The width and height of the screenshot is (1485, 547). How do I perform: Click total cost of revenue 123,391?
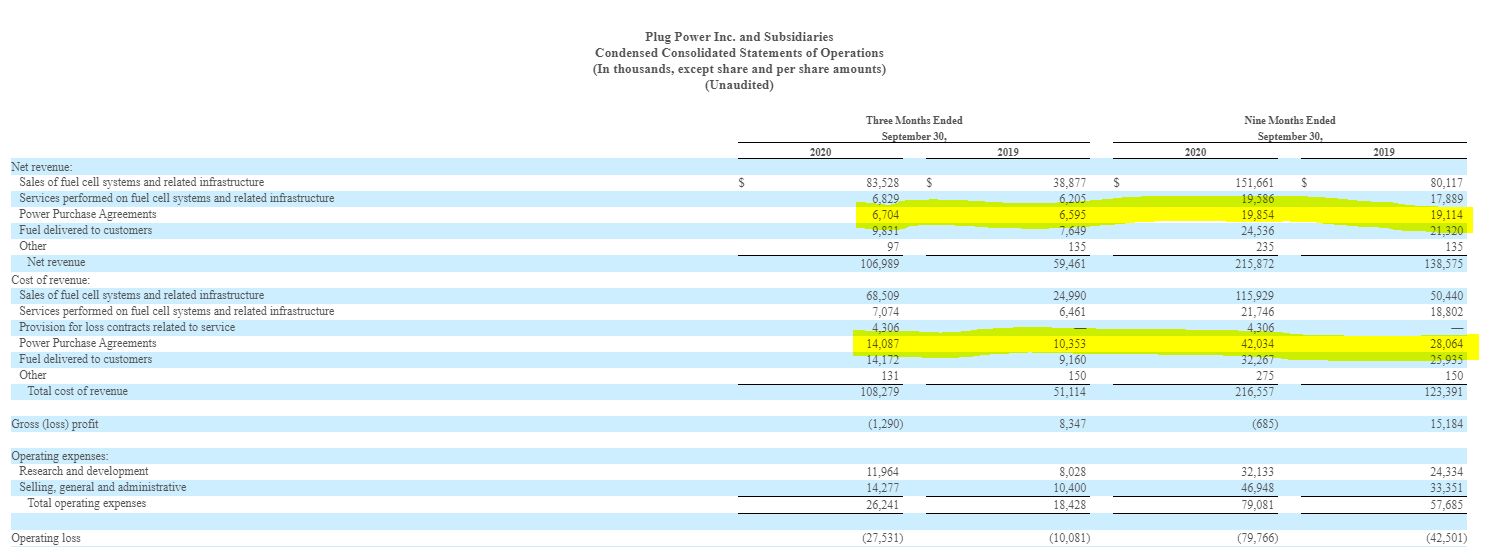(x=1444, y=391)
